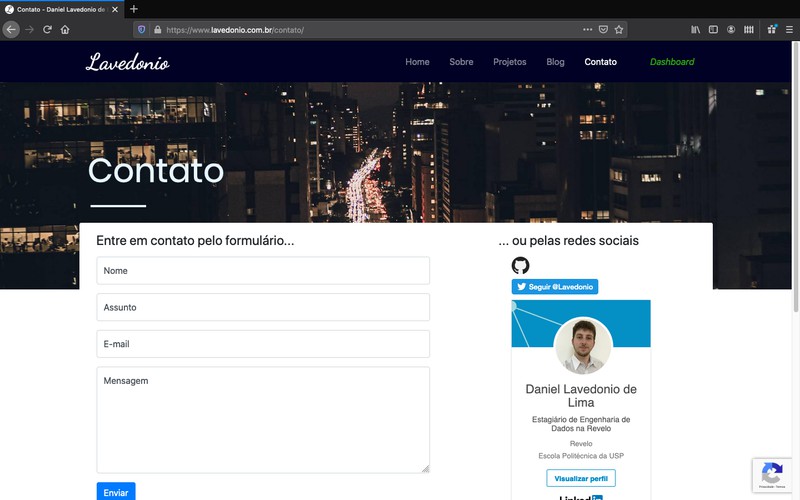
Task: Click the reCAPTCHA badge
Action: pos(772,474)
